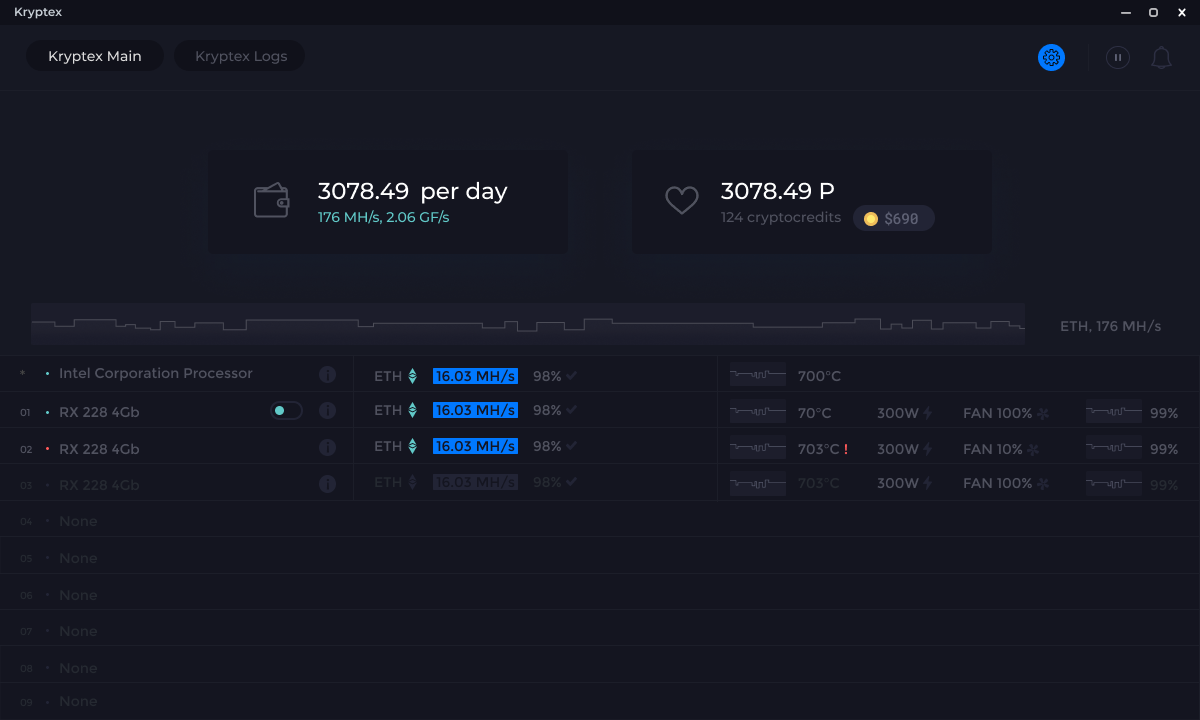Viewport: 1200px width, 720px height.
Task: Click the checkmark after 98% in Intel row
Action: pyautogui.click(x=572, y=376)
